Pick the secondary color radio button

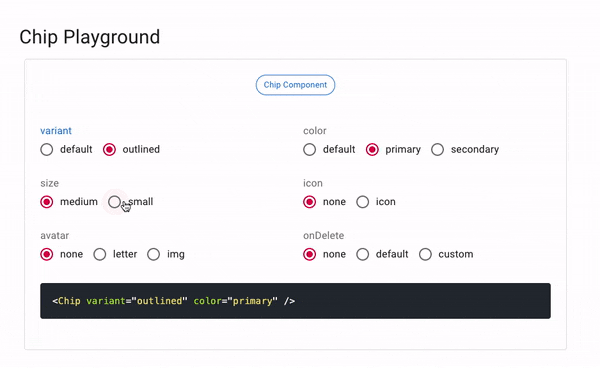(x=437, y=149)
